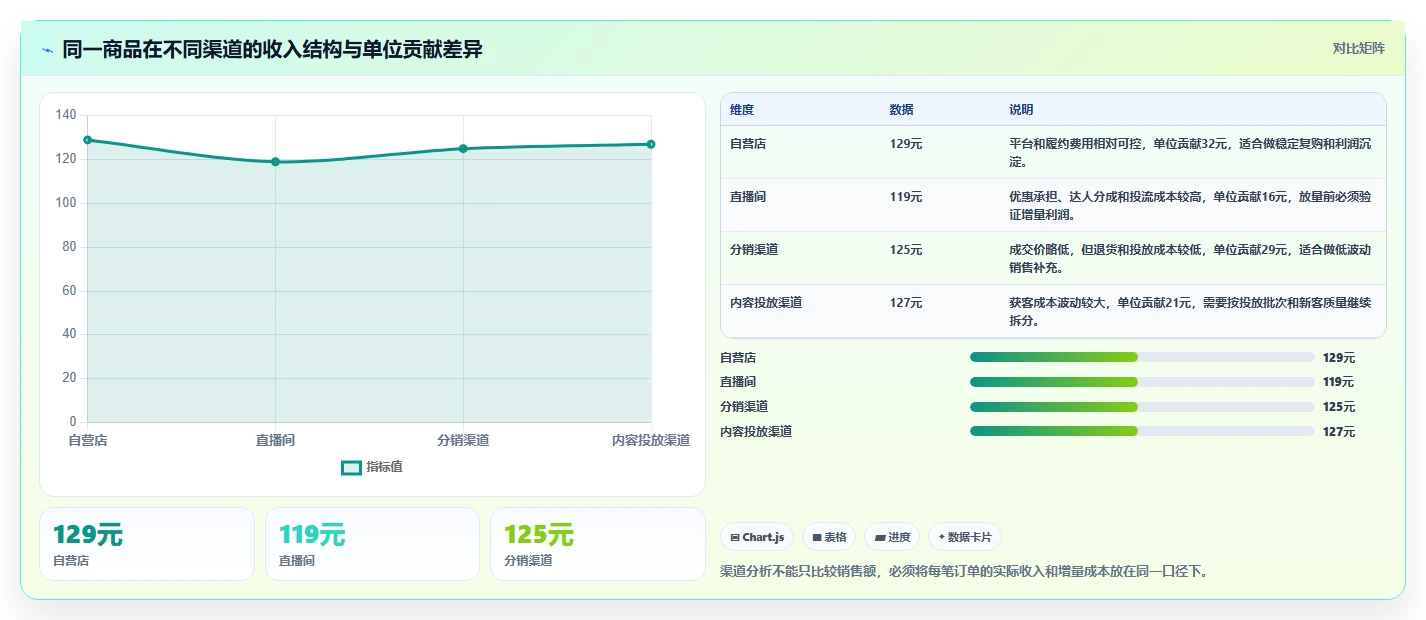Select the 表格 chip
The width and height of the screenshot is (1426, 620).
[829, 537]
